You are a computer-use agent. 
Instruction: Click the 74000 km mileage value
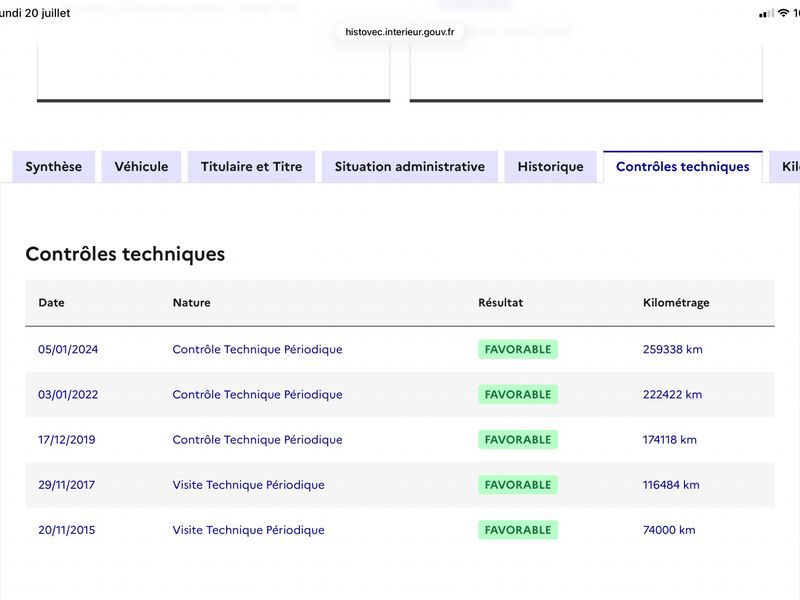pyautogui.click(x=669, y=530)
